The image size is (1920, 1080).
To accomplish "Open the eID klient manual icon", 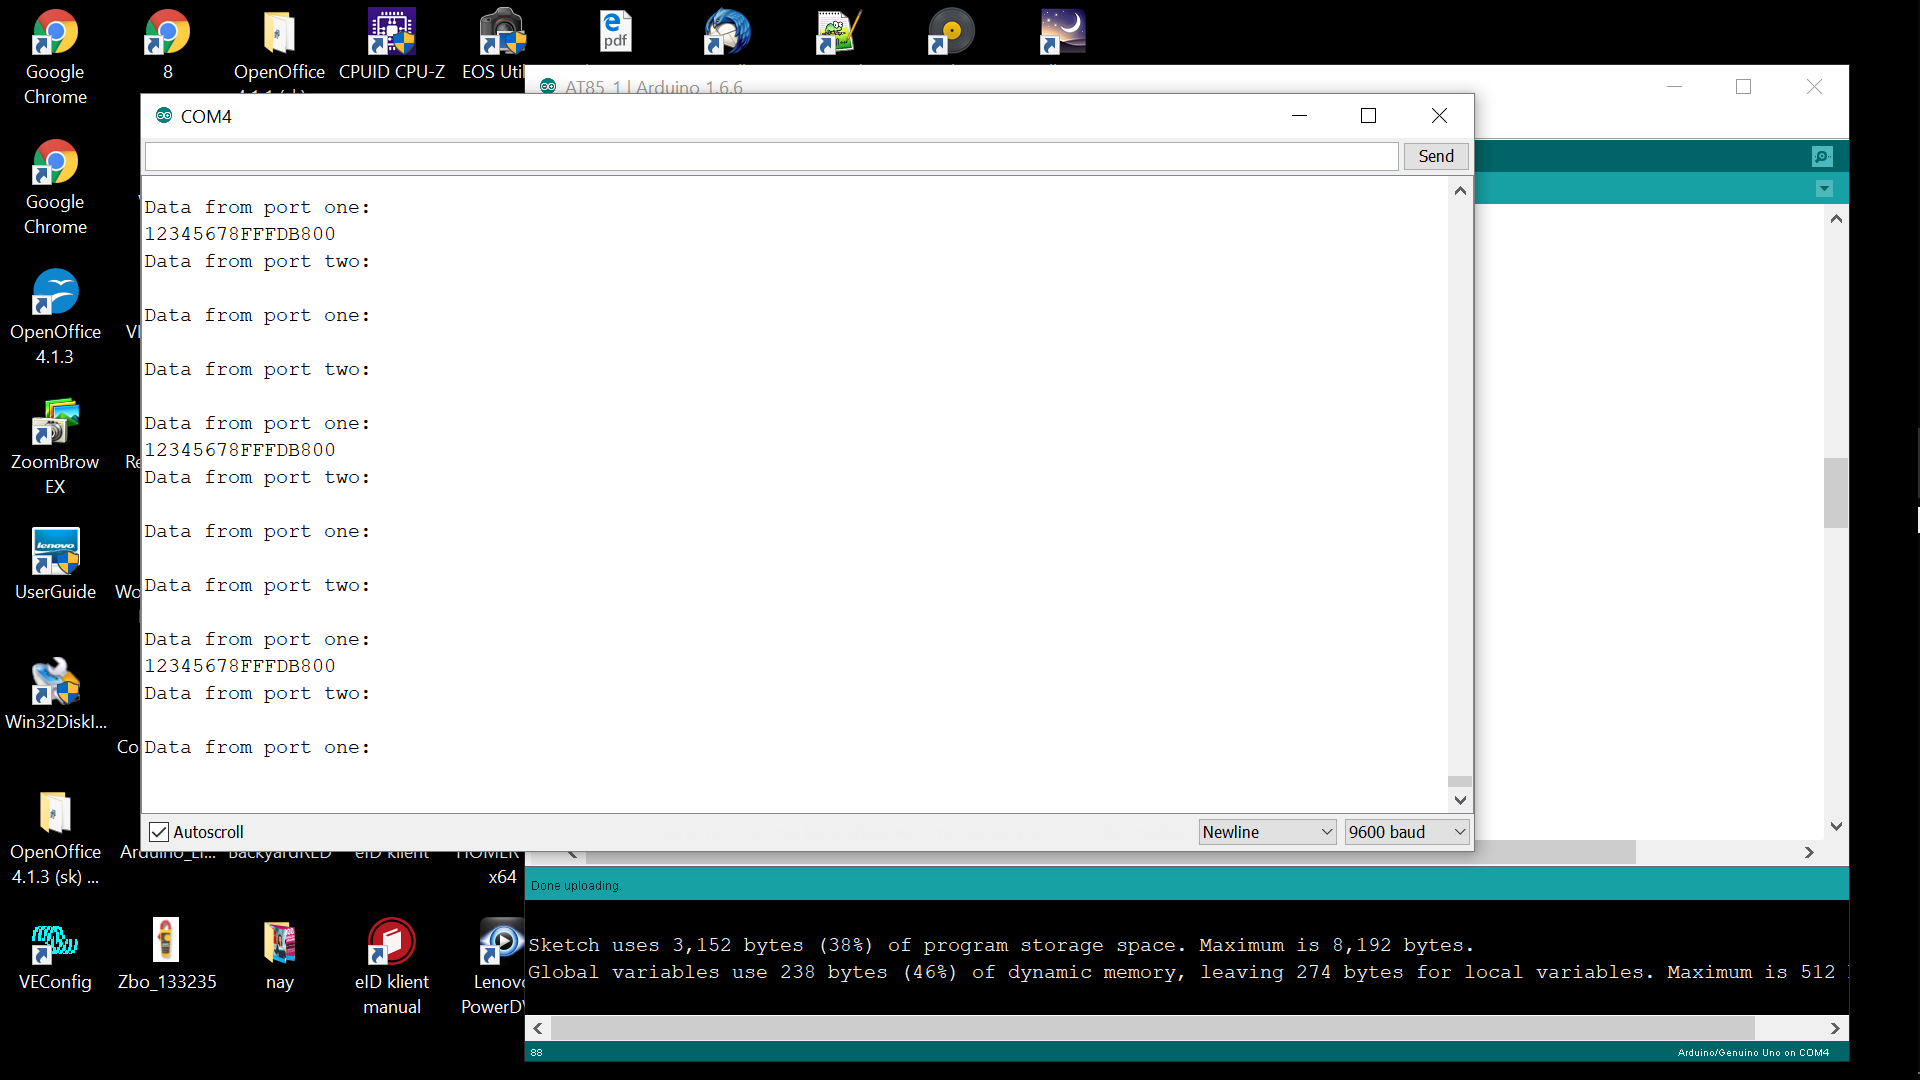I will point(391,942).
